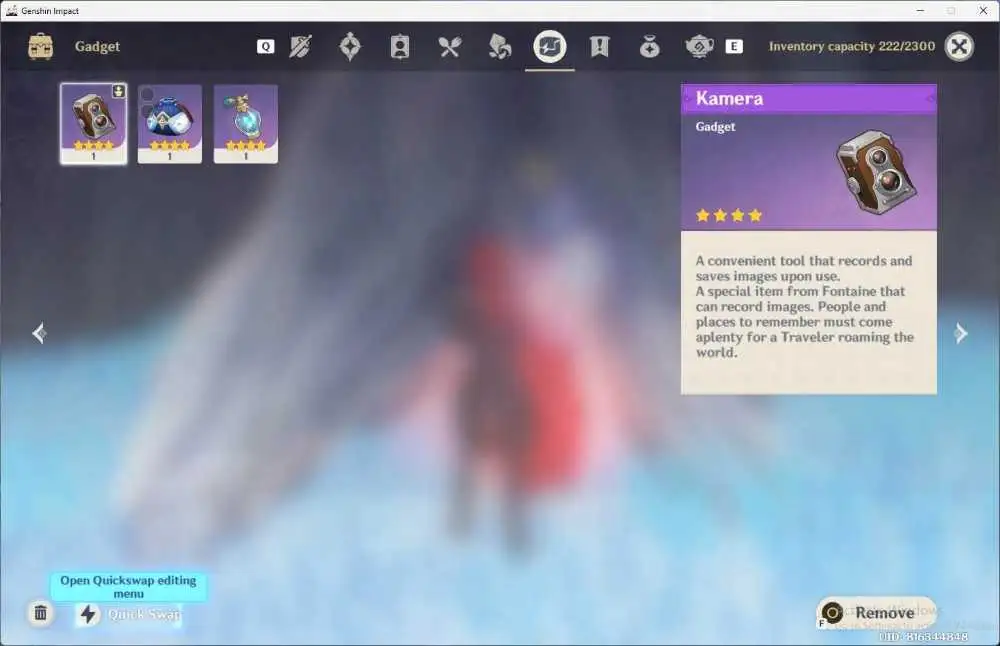Click the Inventory capacity 222/2300 text
The image size is (1000, 646).
852,47
